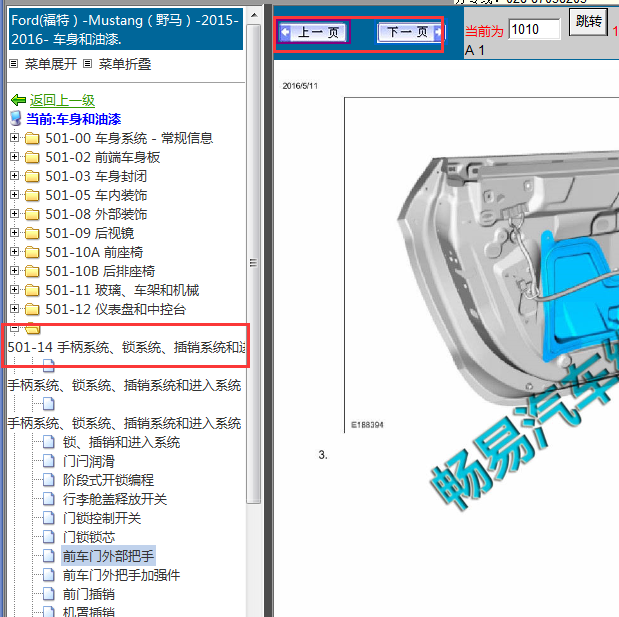Click the 当前:车身和油漆 computer icon

click(x=15, y=119)
